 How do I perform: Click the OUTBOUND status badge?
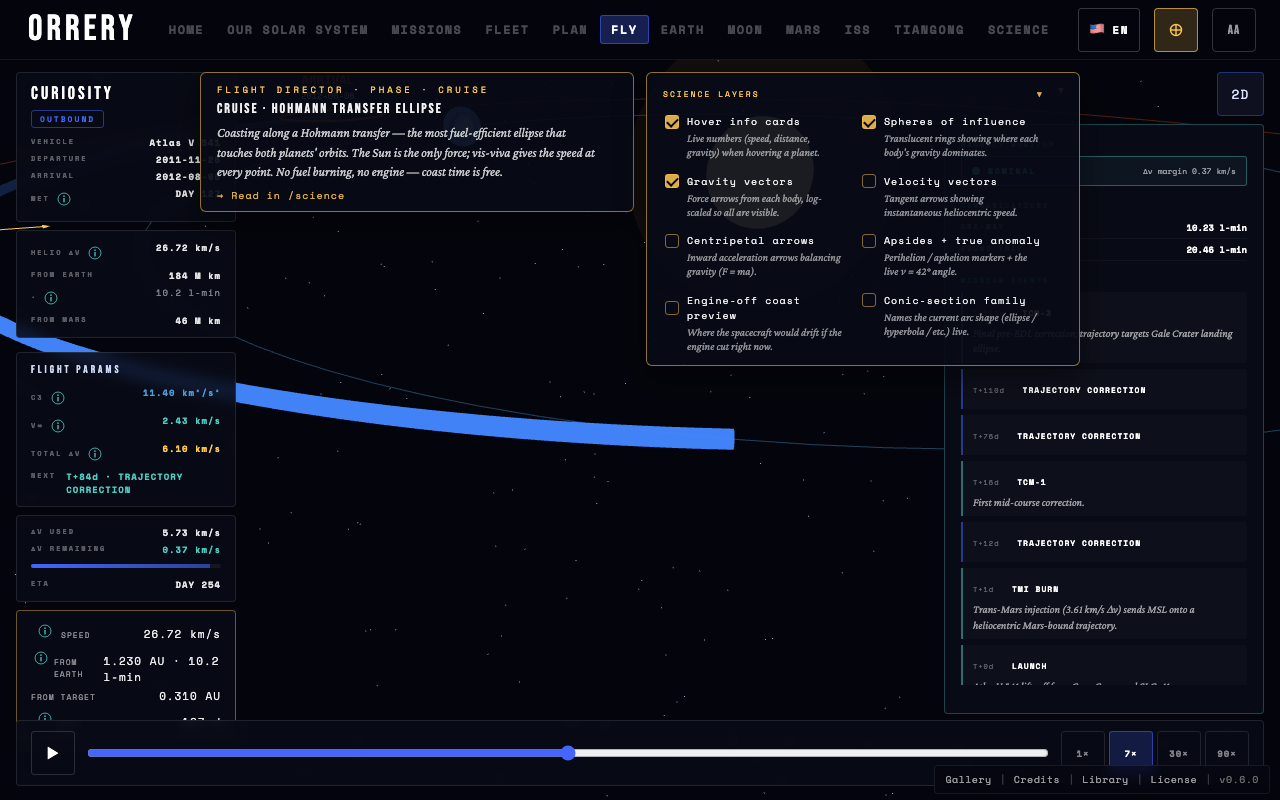pyautogui.click(x=67, y=119)
